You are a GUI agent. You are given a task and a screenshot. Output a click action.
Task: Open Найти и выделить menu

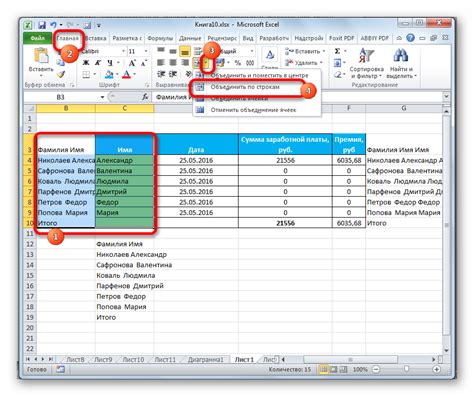pyautogui.click(x=401, y=64)
